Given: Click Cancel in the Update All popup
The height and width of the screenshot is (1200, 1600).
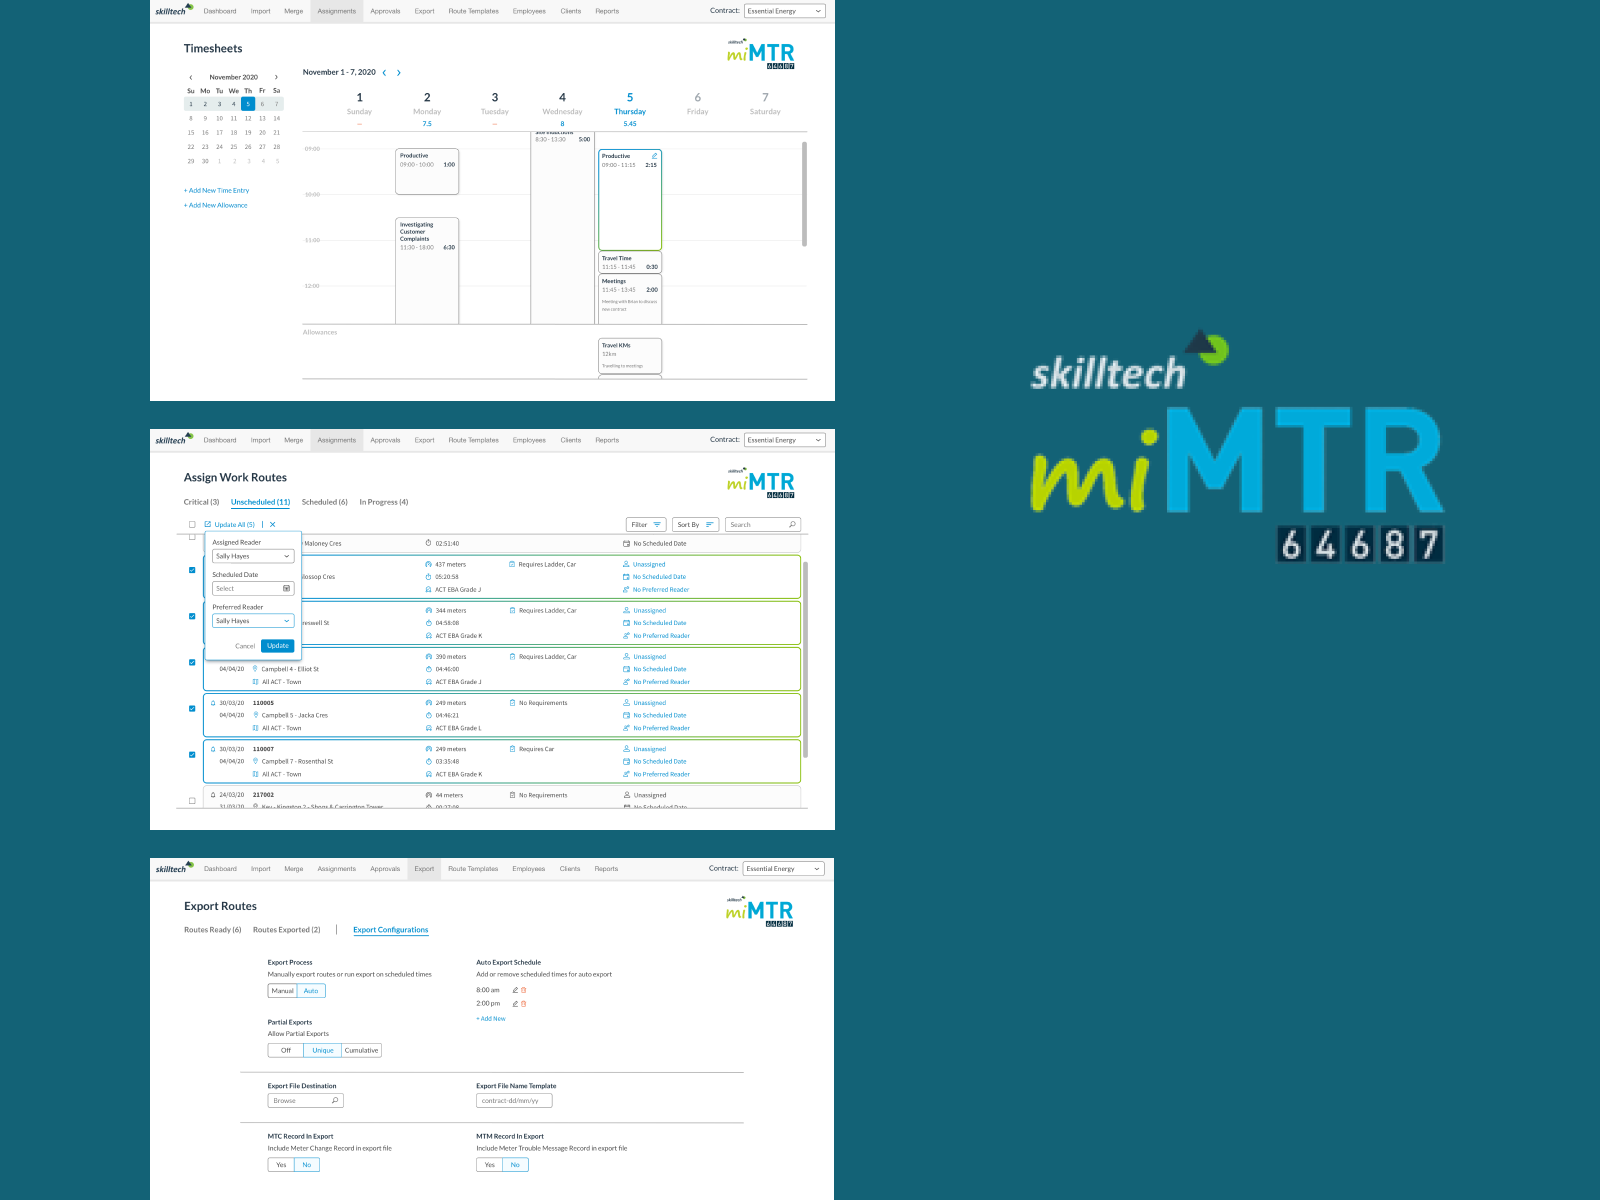Looking at the screenshot, I should pyautogui.click(x=245, y=646).
